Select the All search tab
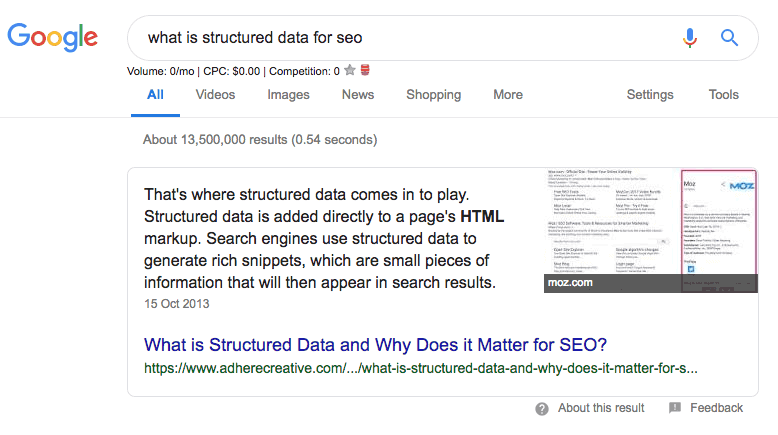 coord(155,95)
